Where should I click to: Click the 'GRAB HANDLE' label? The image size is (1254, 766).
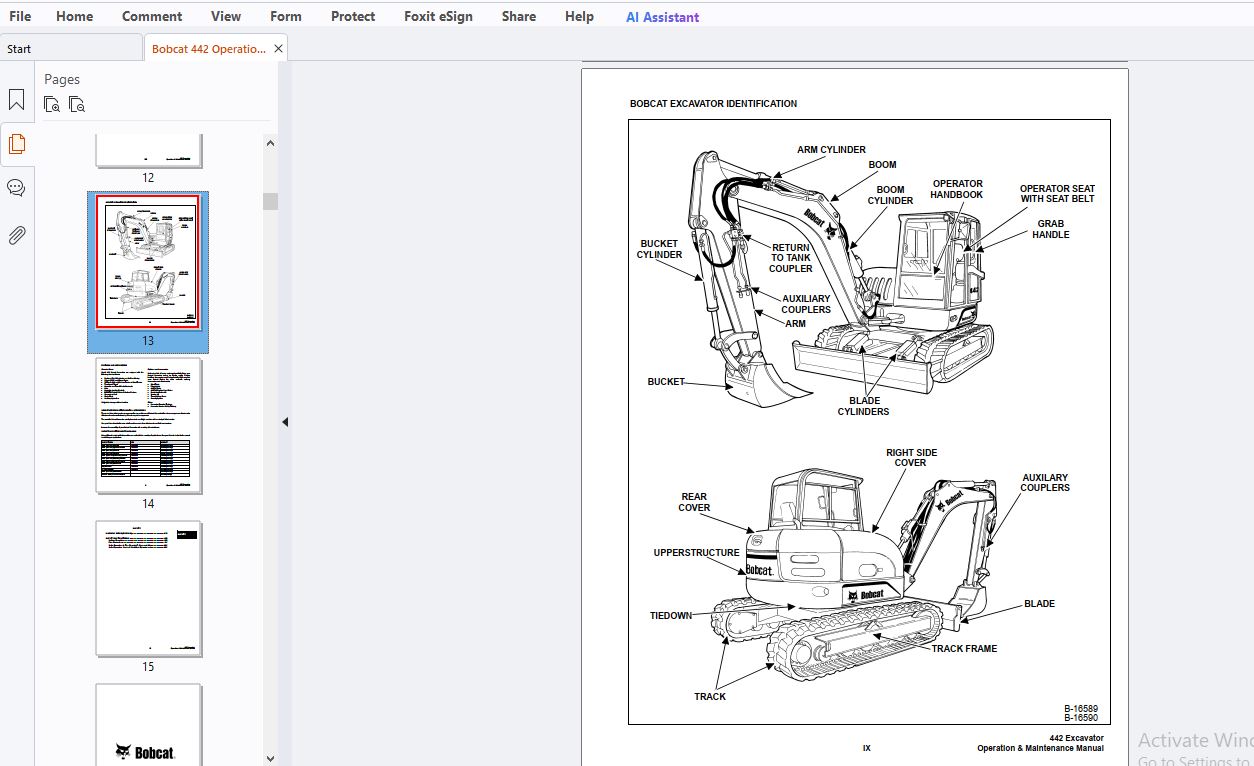(x=1050, y=229)
